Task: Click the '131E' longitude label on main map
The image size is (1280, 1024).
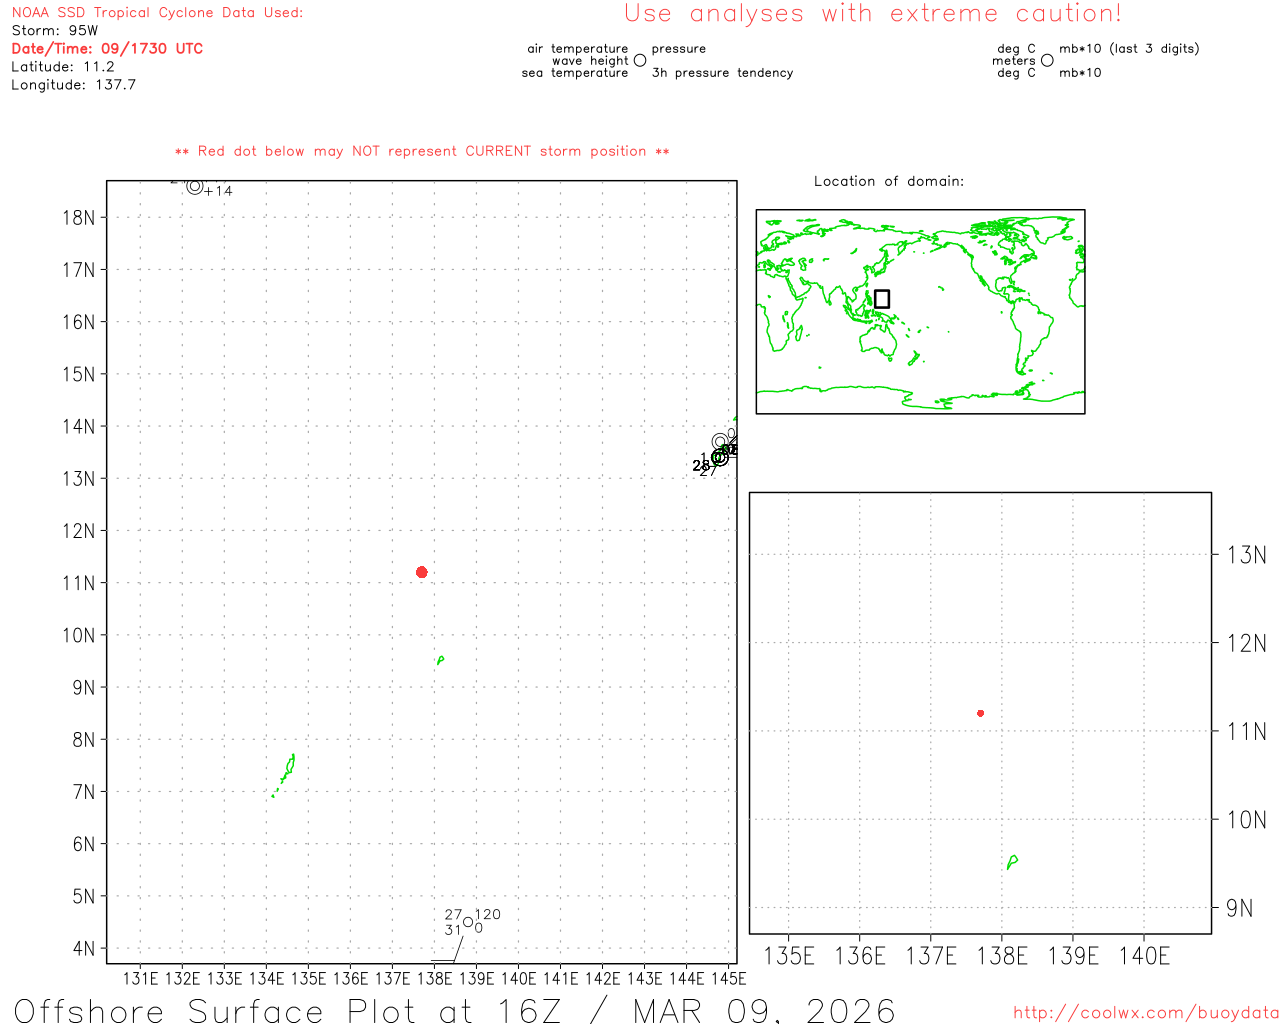Action: (140, 978)
